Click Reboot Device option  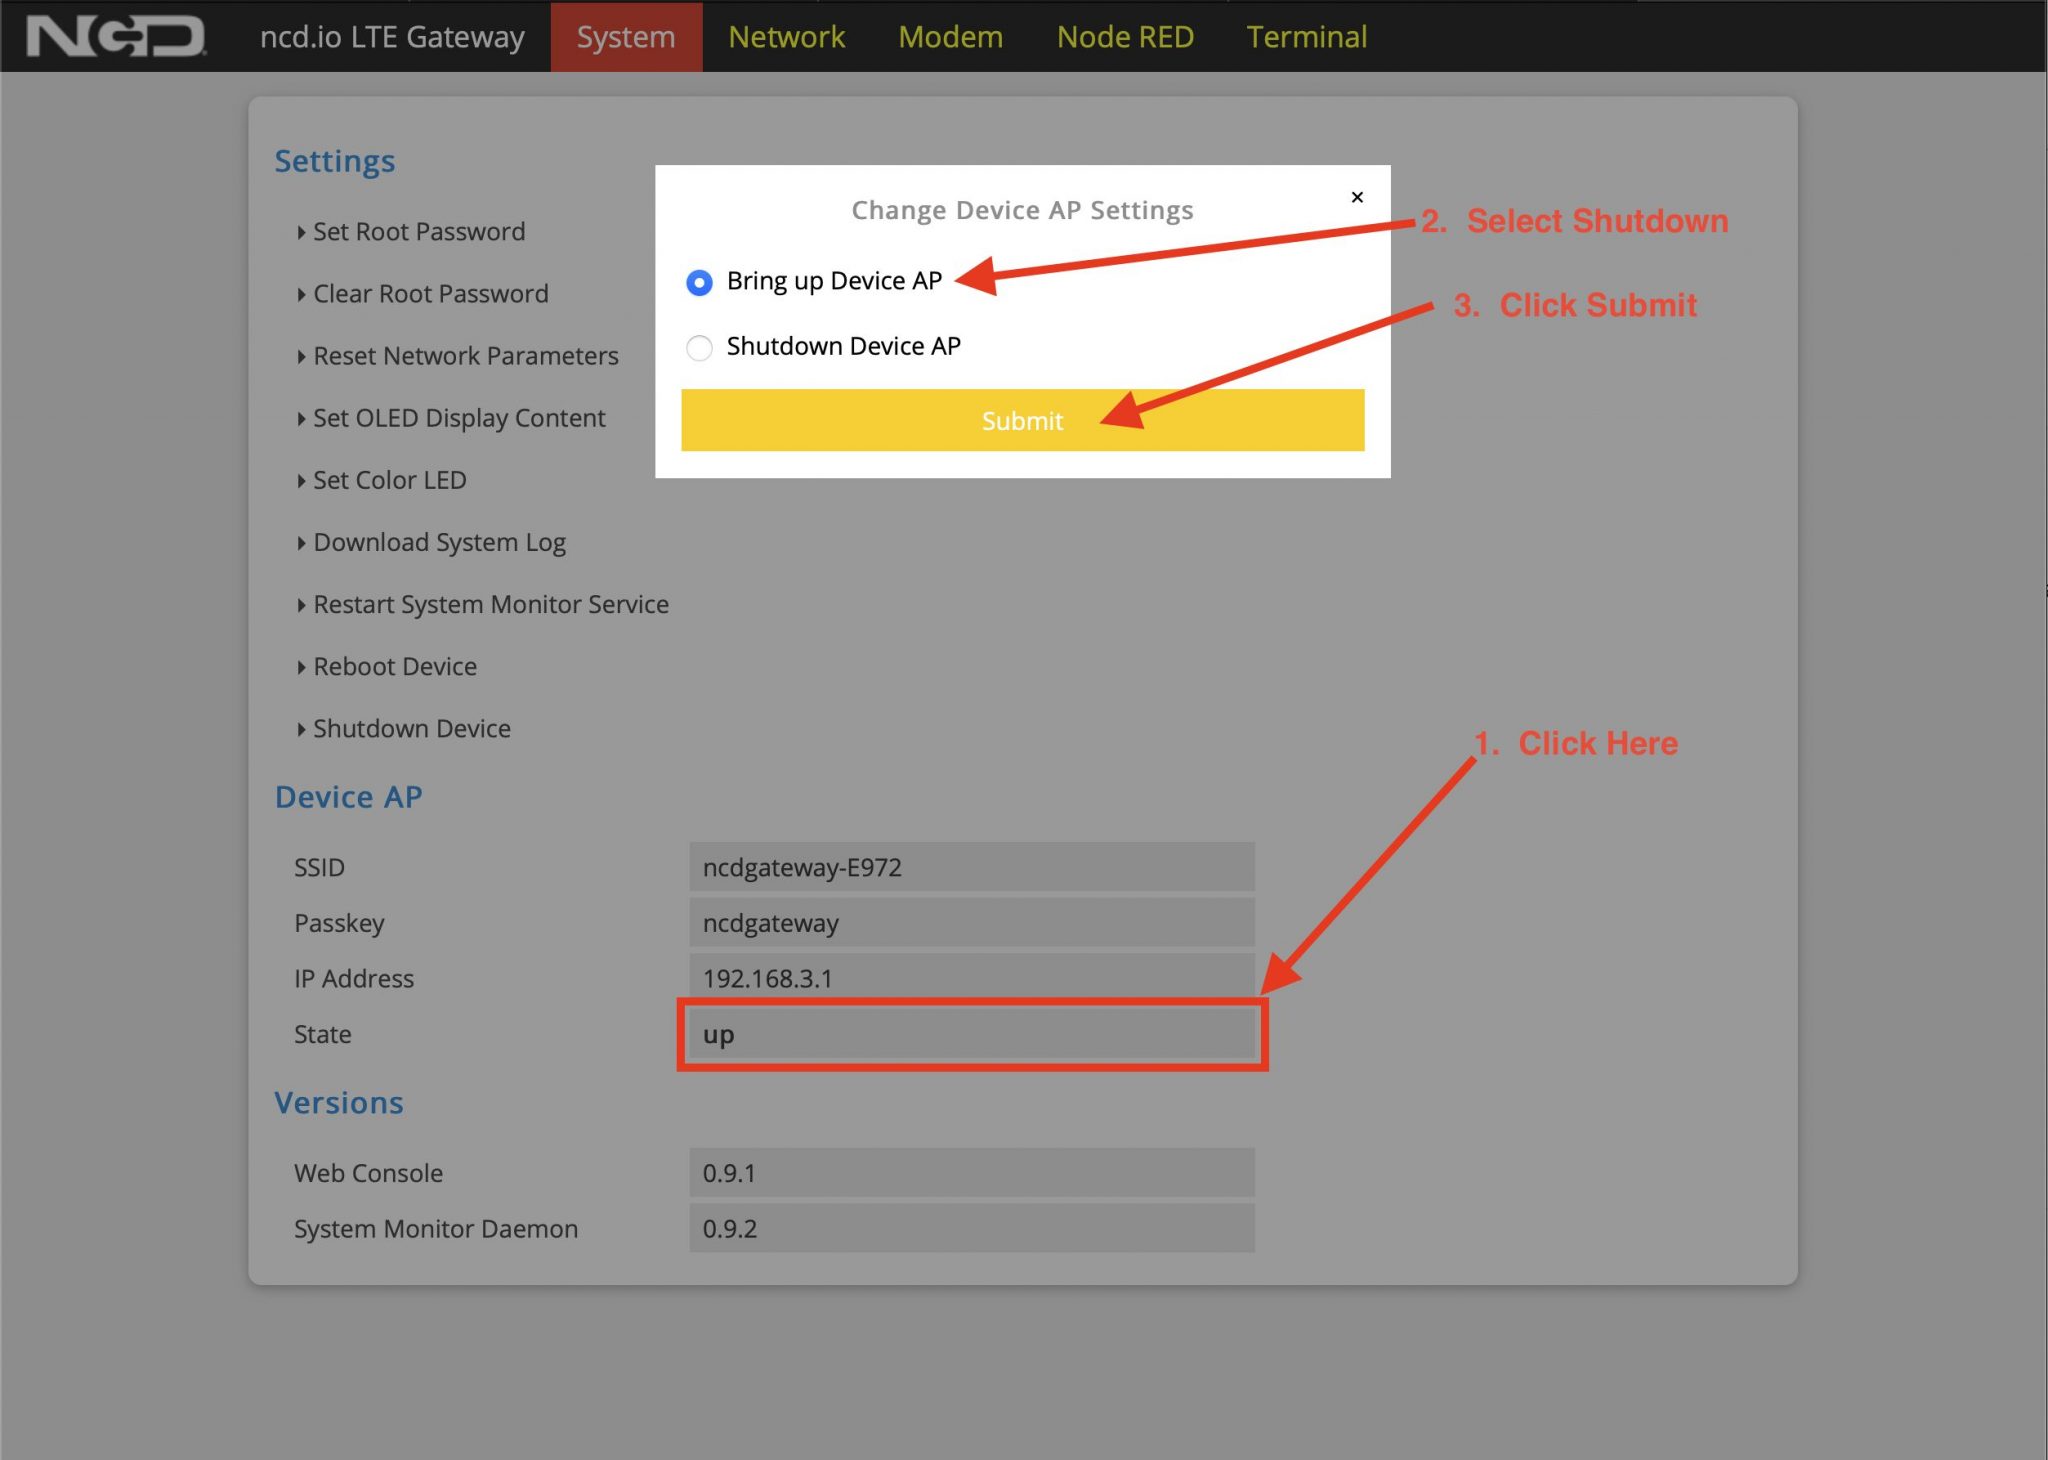pyautogui.click(x=394, y=666)
